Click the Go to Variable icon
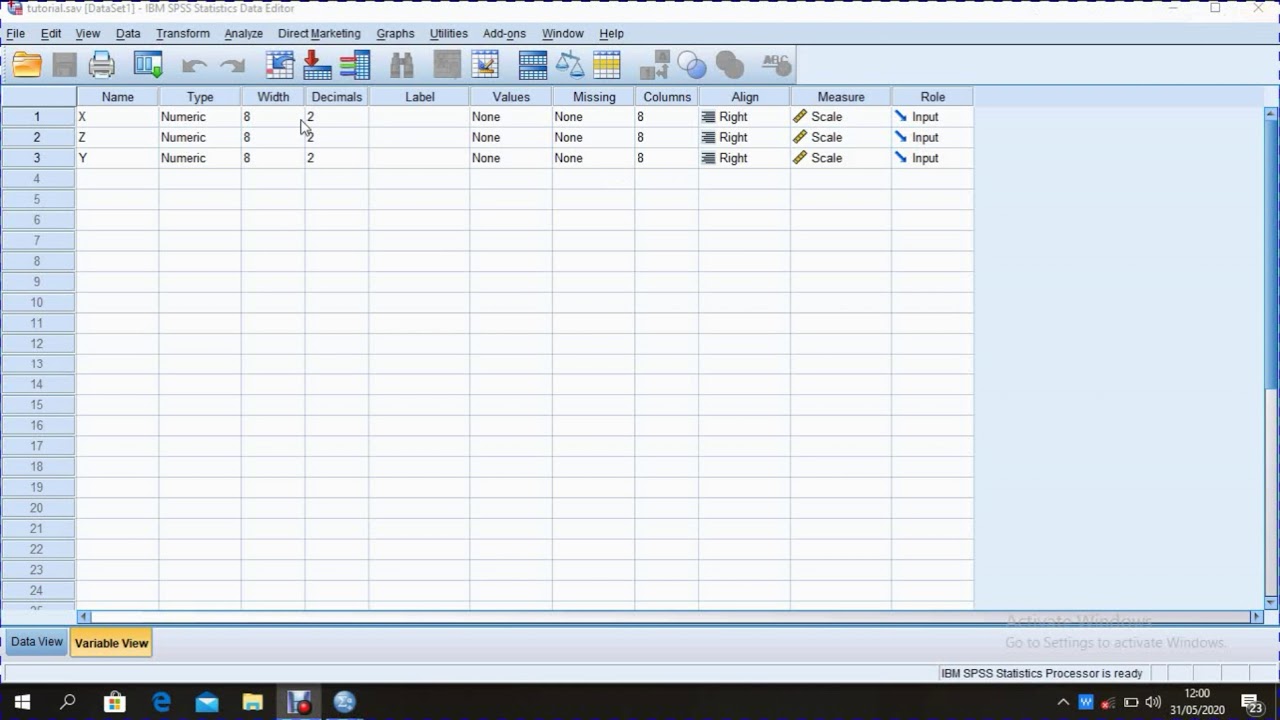Image resolution: width=1280 pixels, height=720 pixels. [317, 66]
